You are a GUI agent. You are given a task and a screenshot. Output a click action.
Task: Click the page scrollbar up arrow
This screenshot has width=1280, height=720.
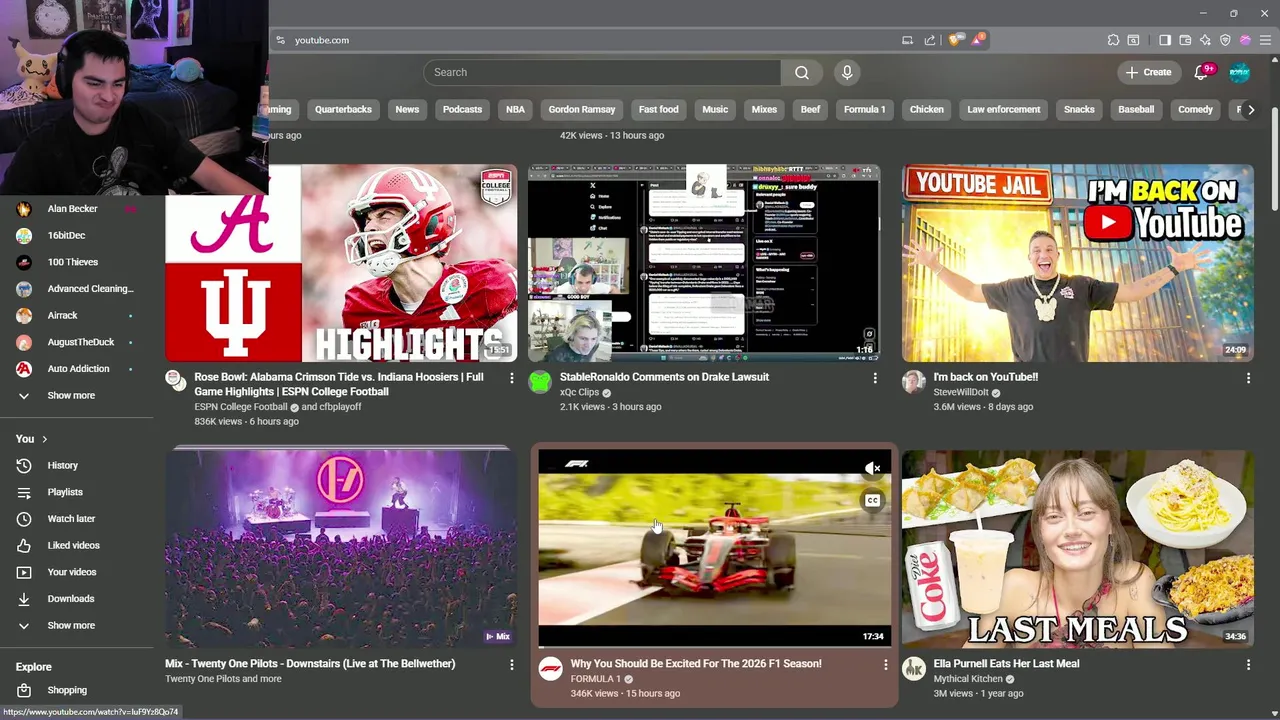tap(1274, 61)
